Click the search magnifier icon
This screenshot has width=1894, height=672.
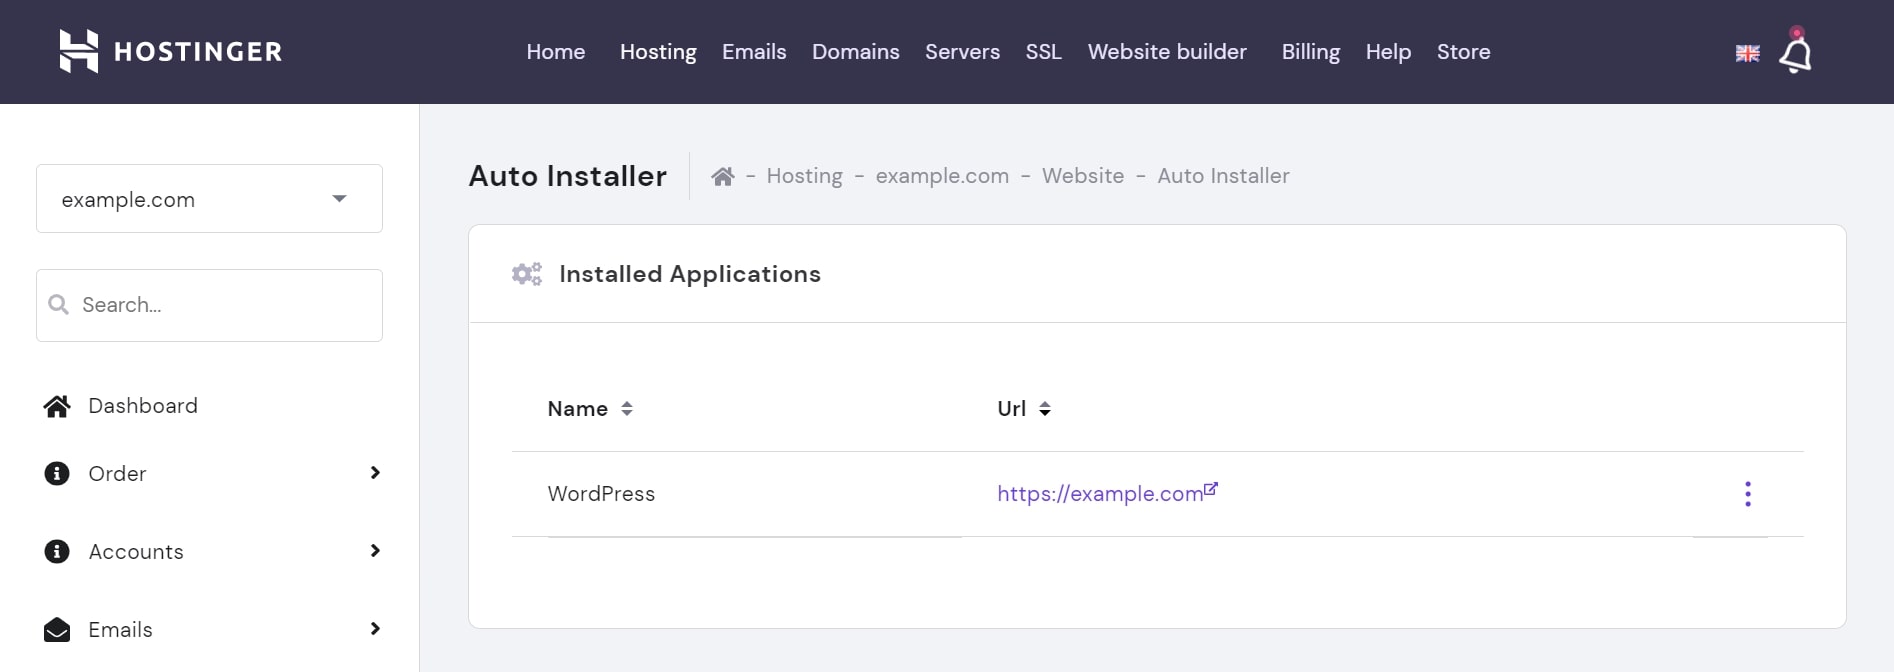point(59,304)
